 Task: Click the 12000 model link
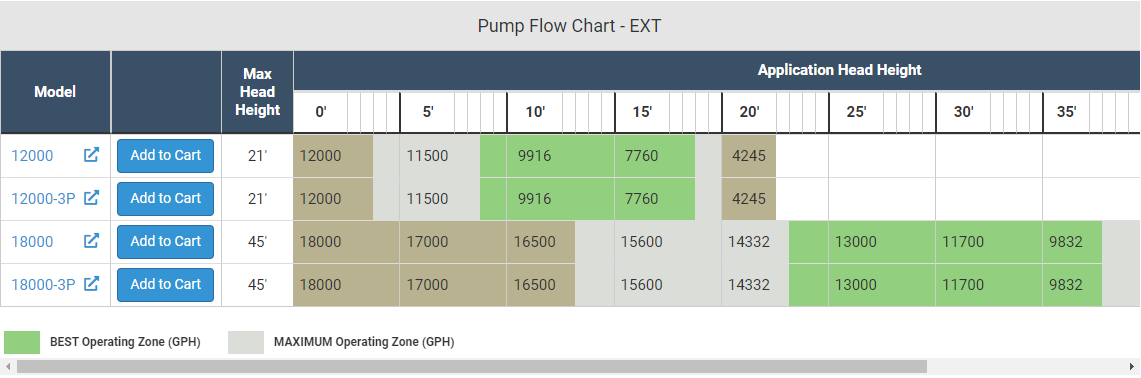coord(32,156)
